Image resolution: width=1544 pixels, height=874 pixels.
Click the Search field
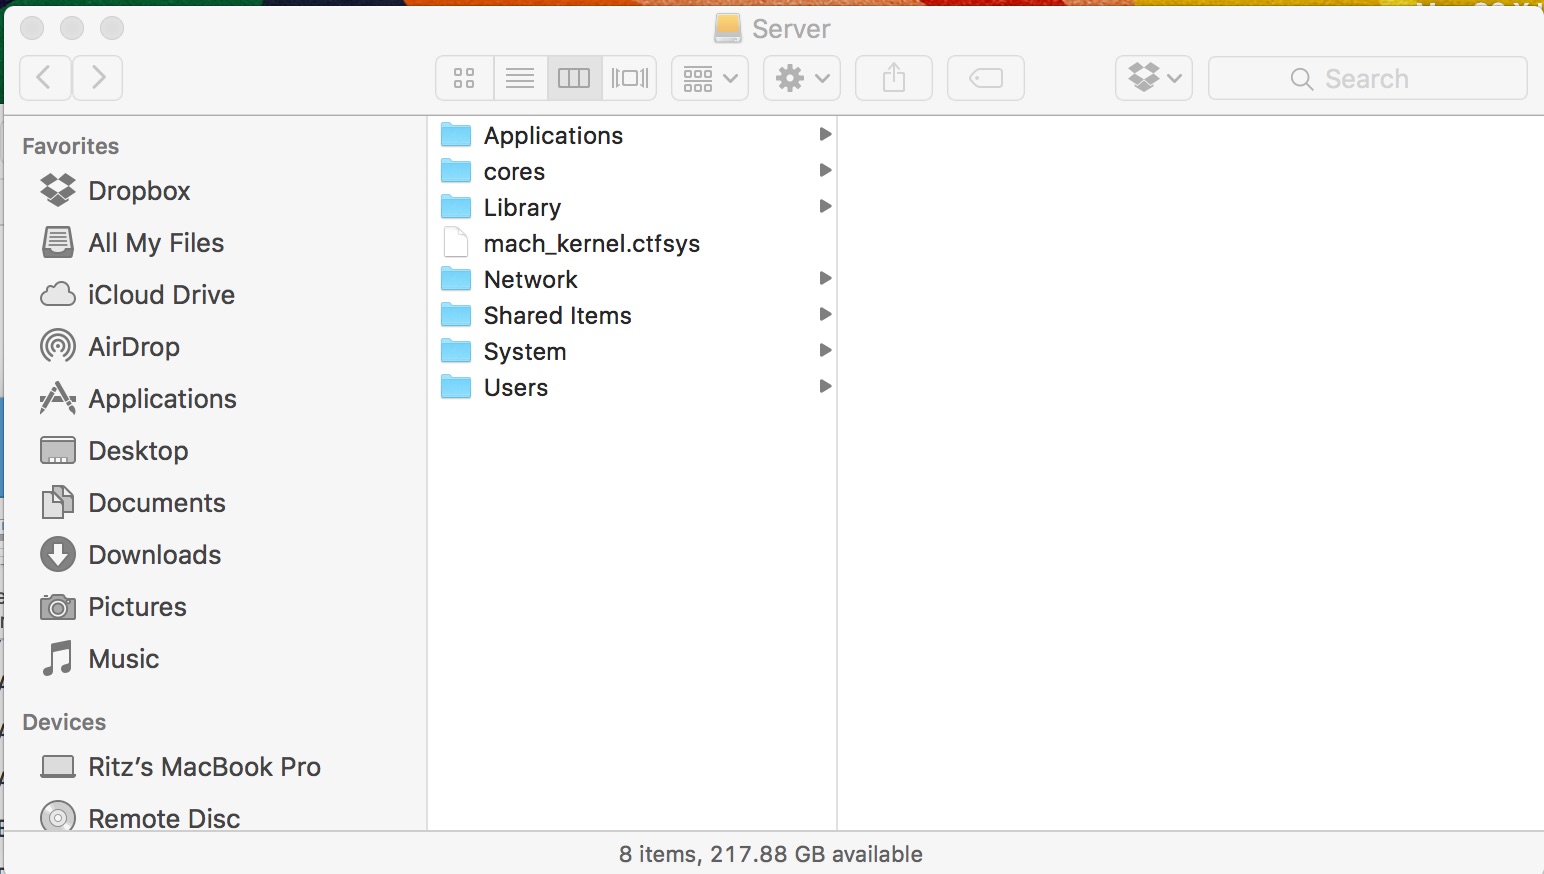click(x=1368, y=78)
